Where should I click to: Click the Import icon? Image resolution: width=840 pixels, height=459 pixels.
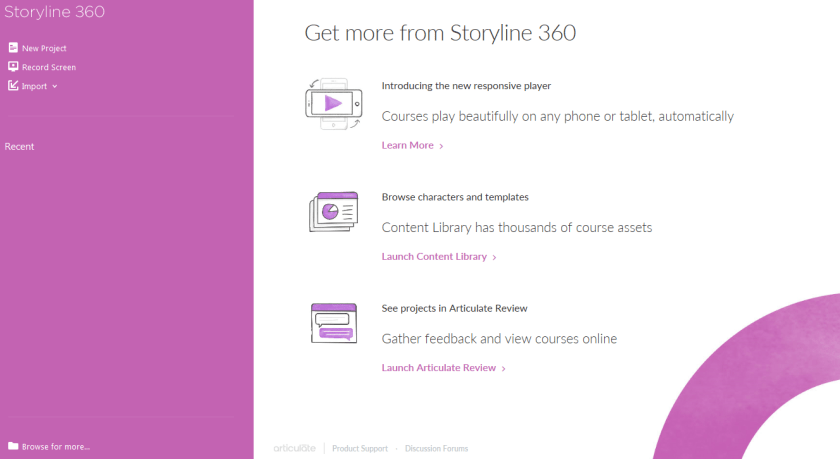13,86
